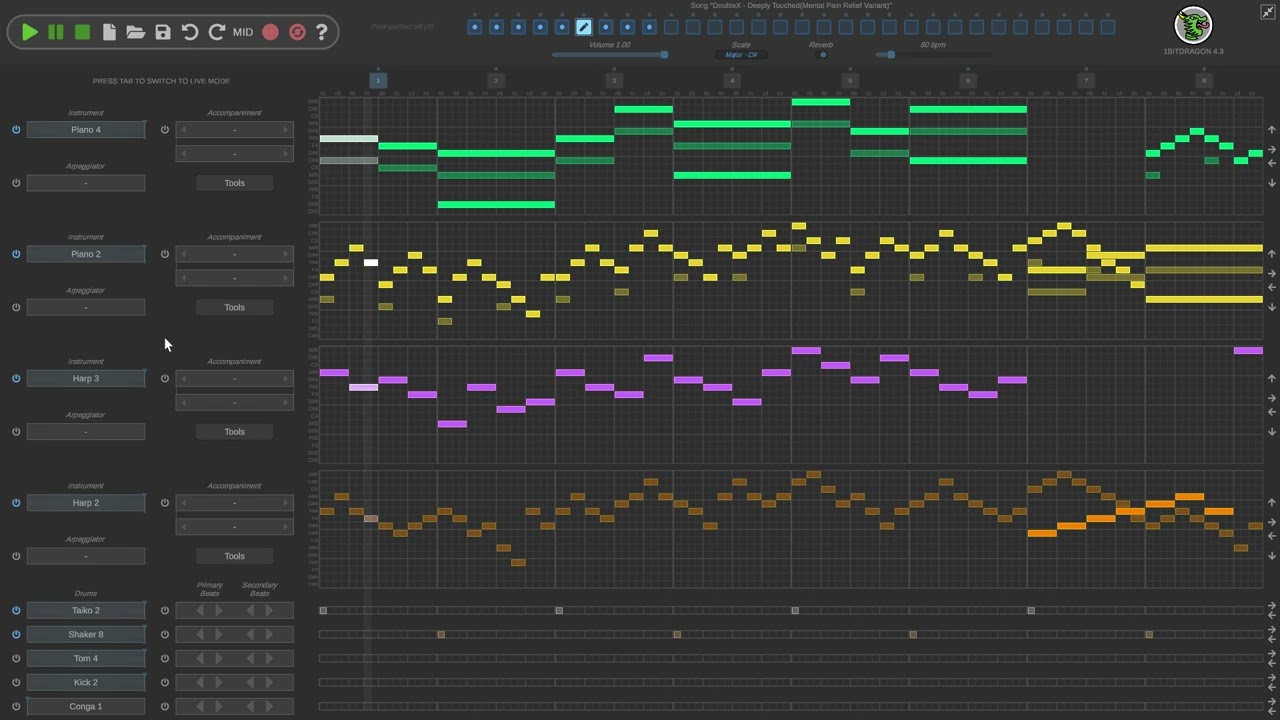Toggle Harp 2 instrument power
This screenshot has width=1280, height=720.
tap(16, 502)
